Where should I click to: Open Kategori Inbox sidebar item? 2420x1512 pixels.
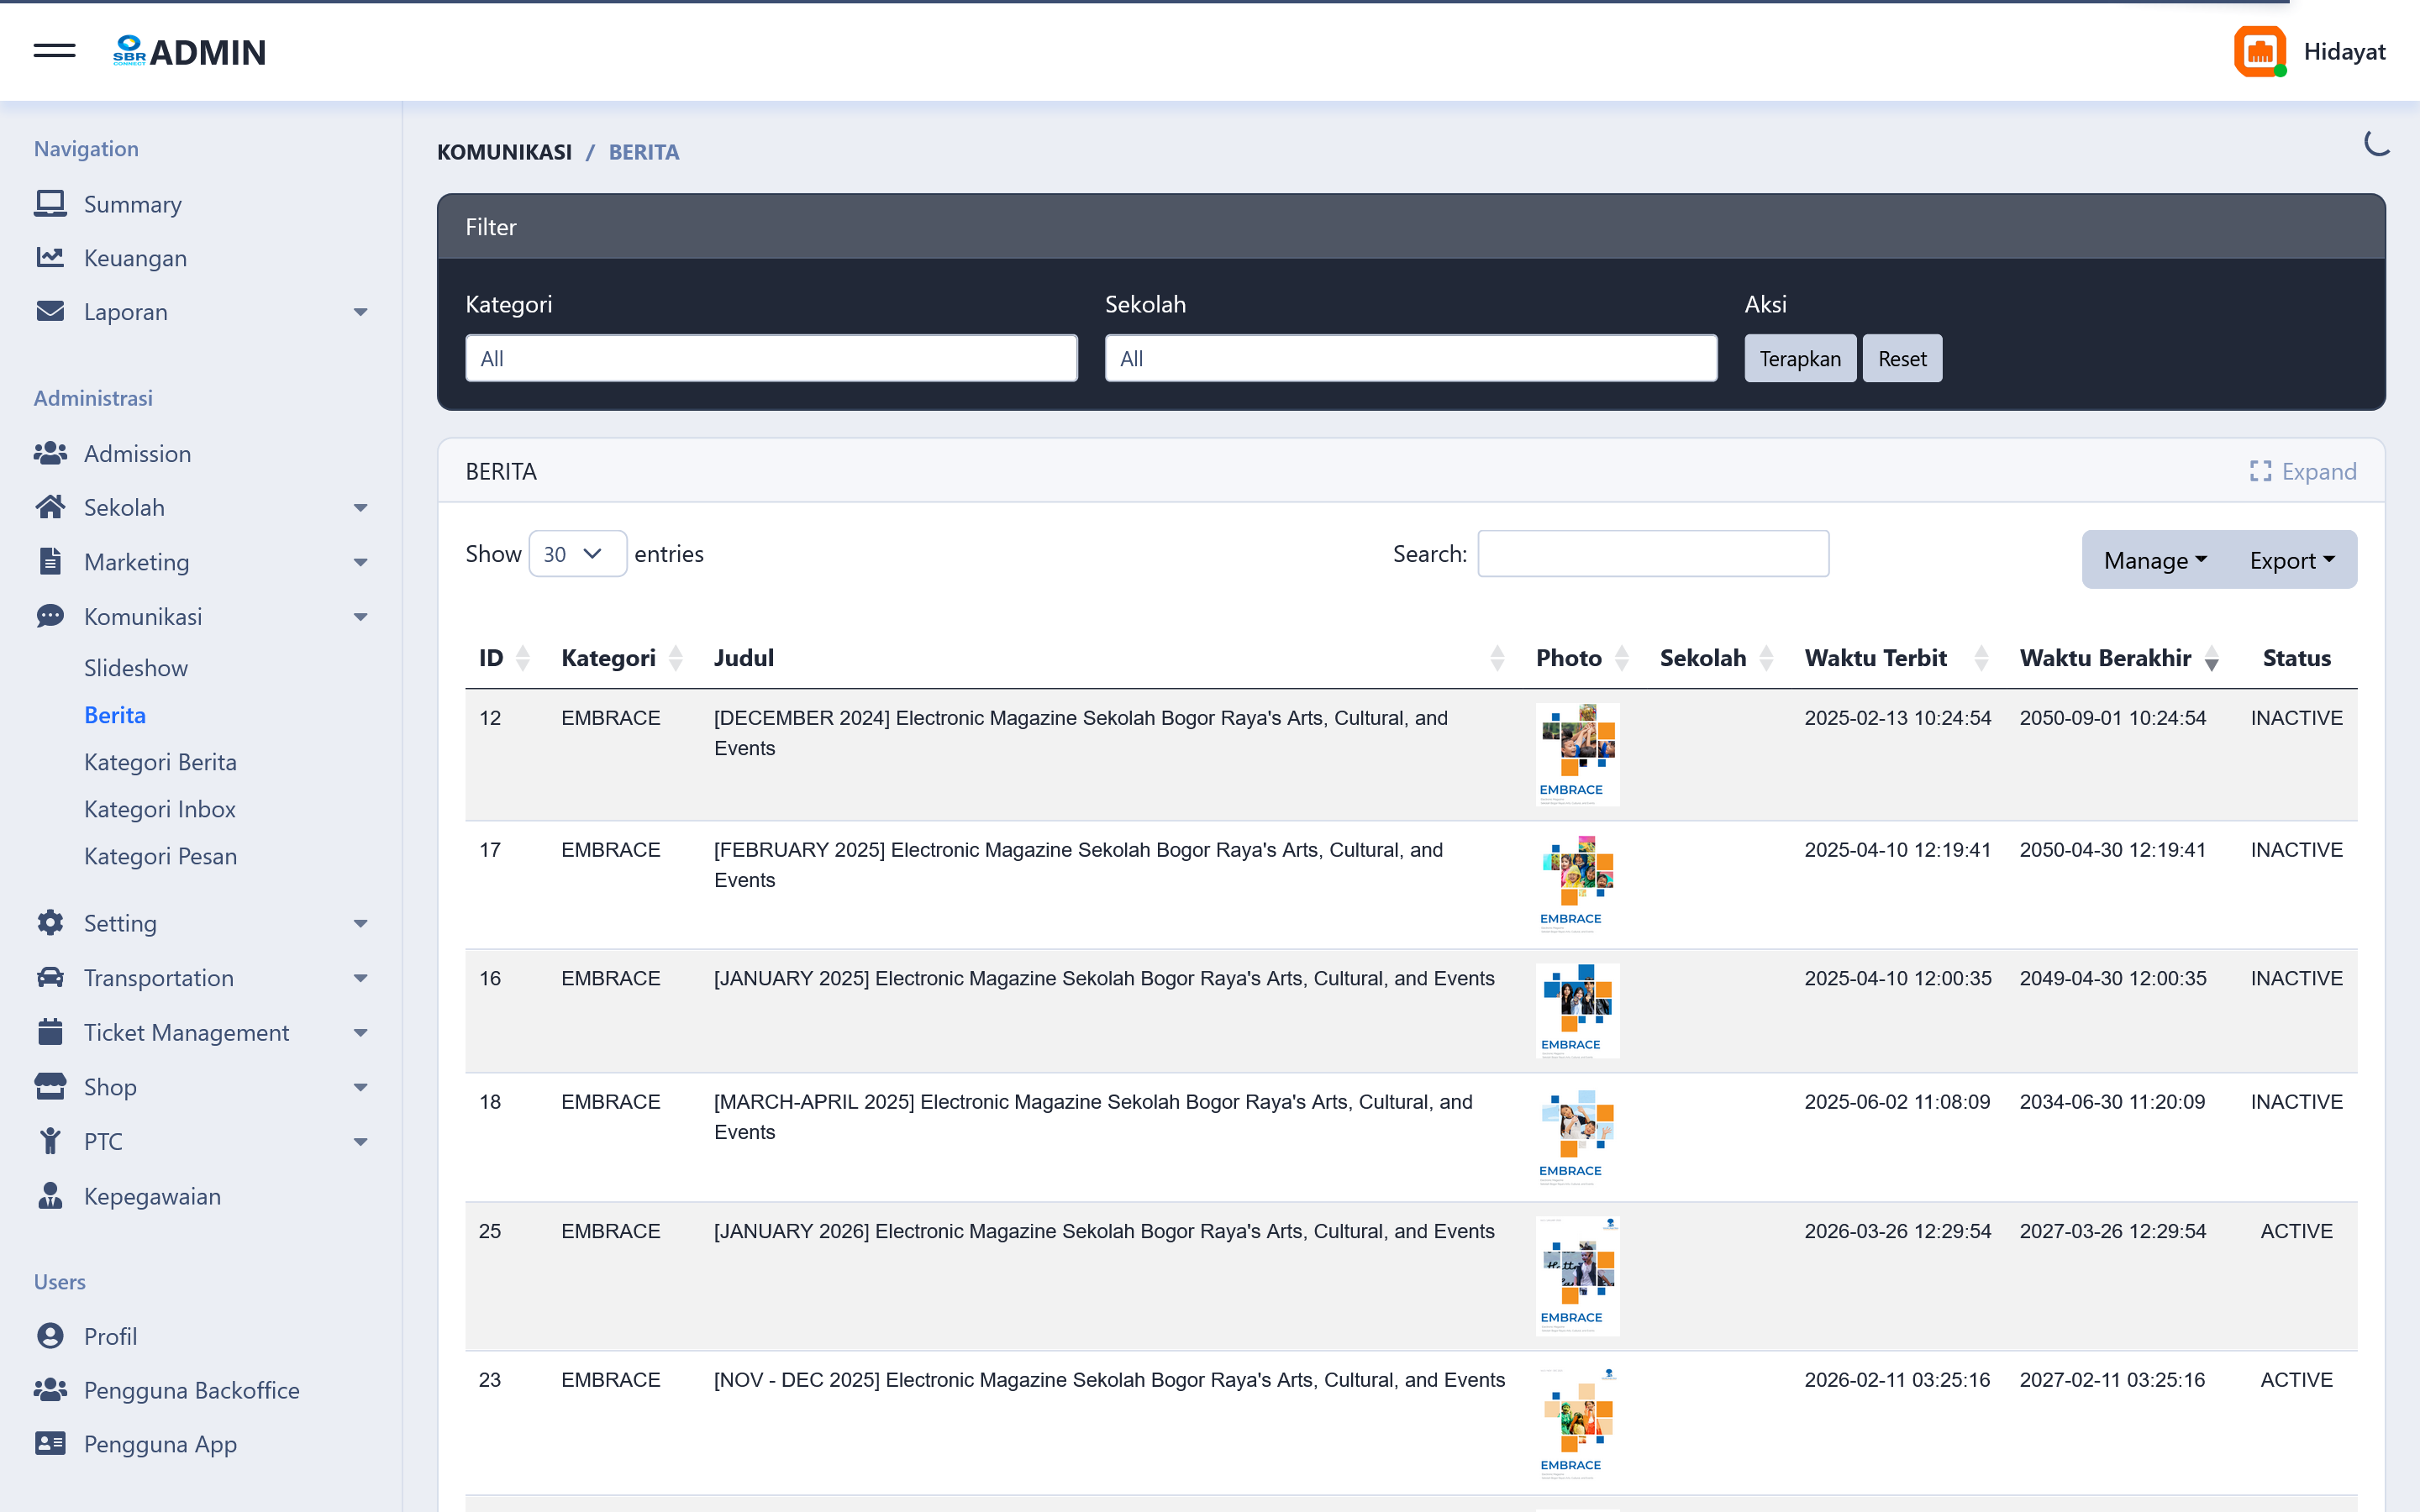click(160, 809)
